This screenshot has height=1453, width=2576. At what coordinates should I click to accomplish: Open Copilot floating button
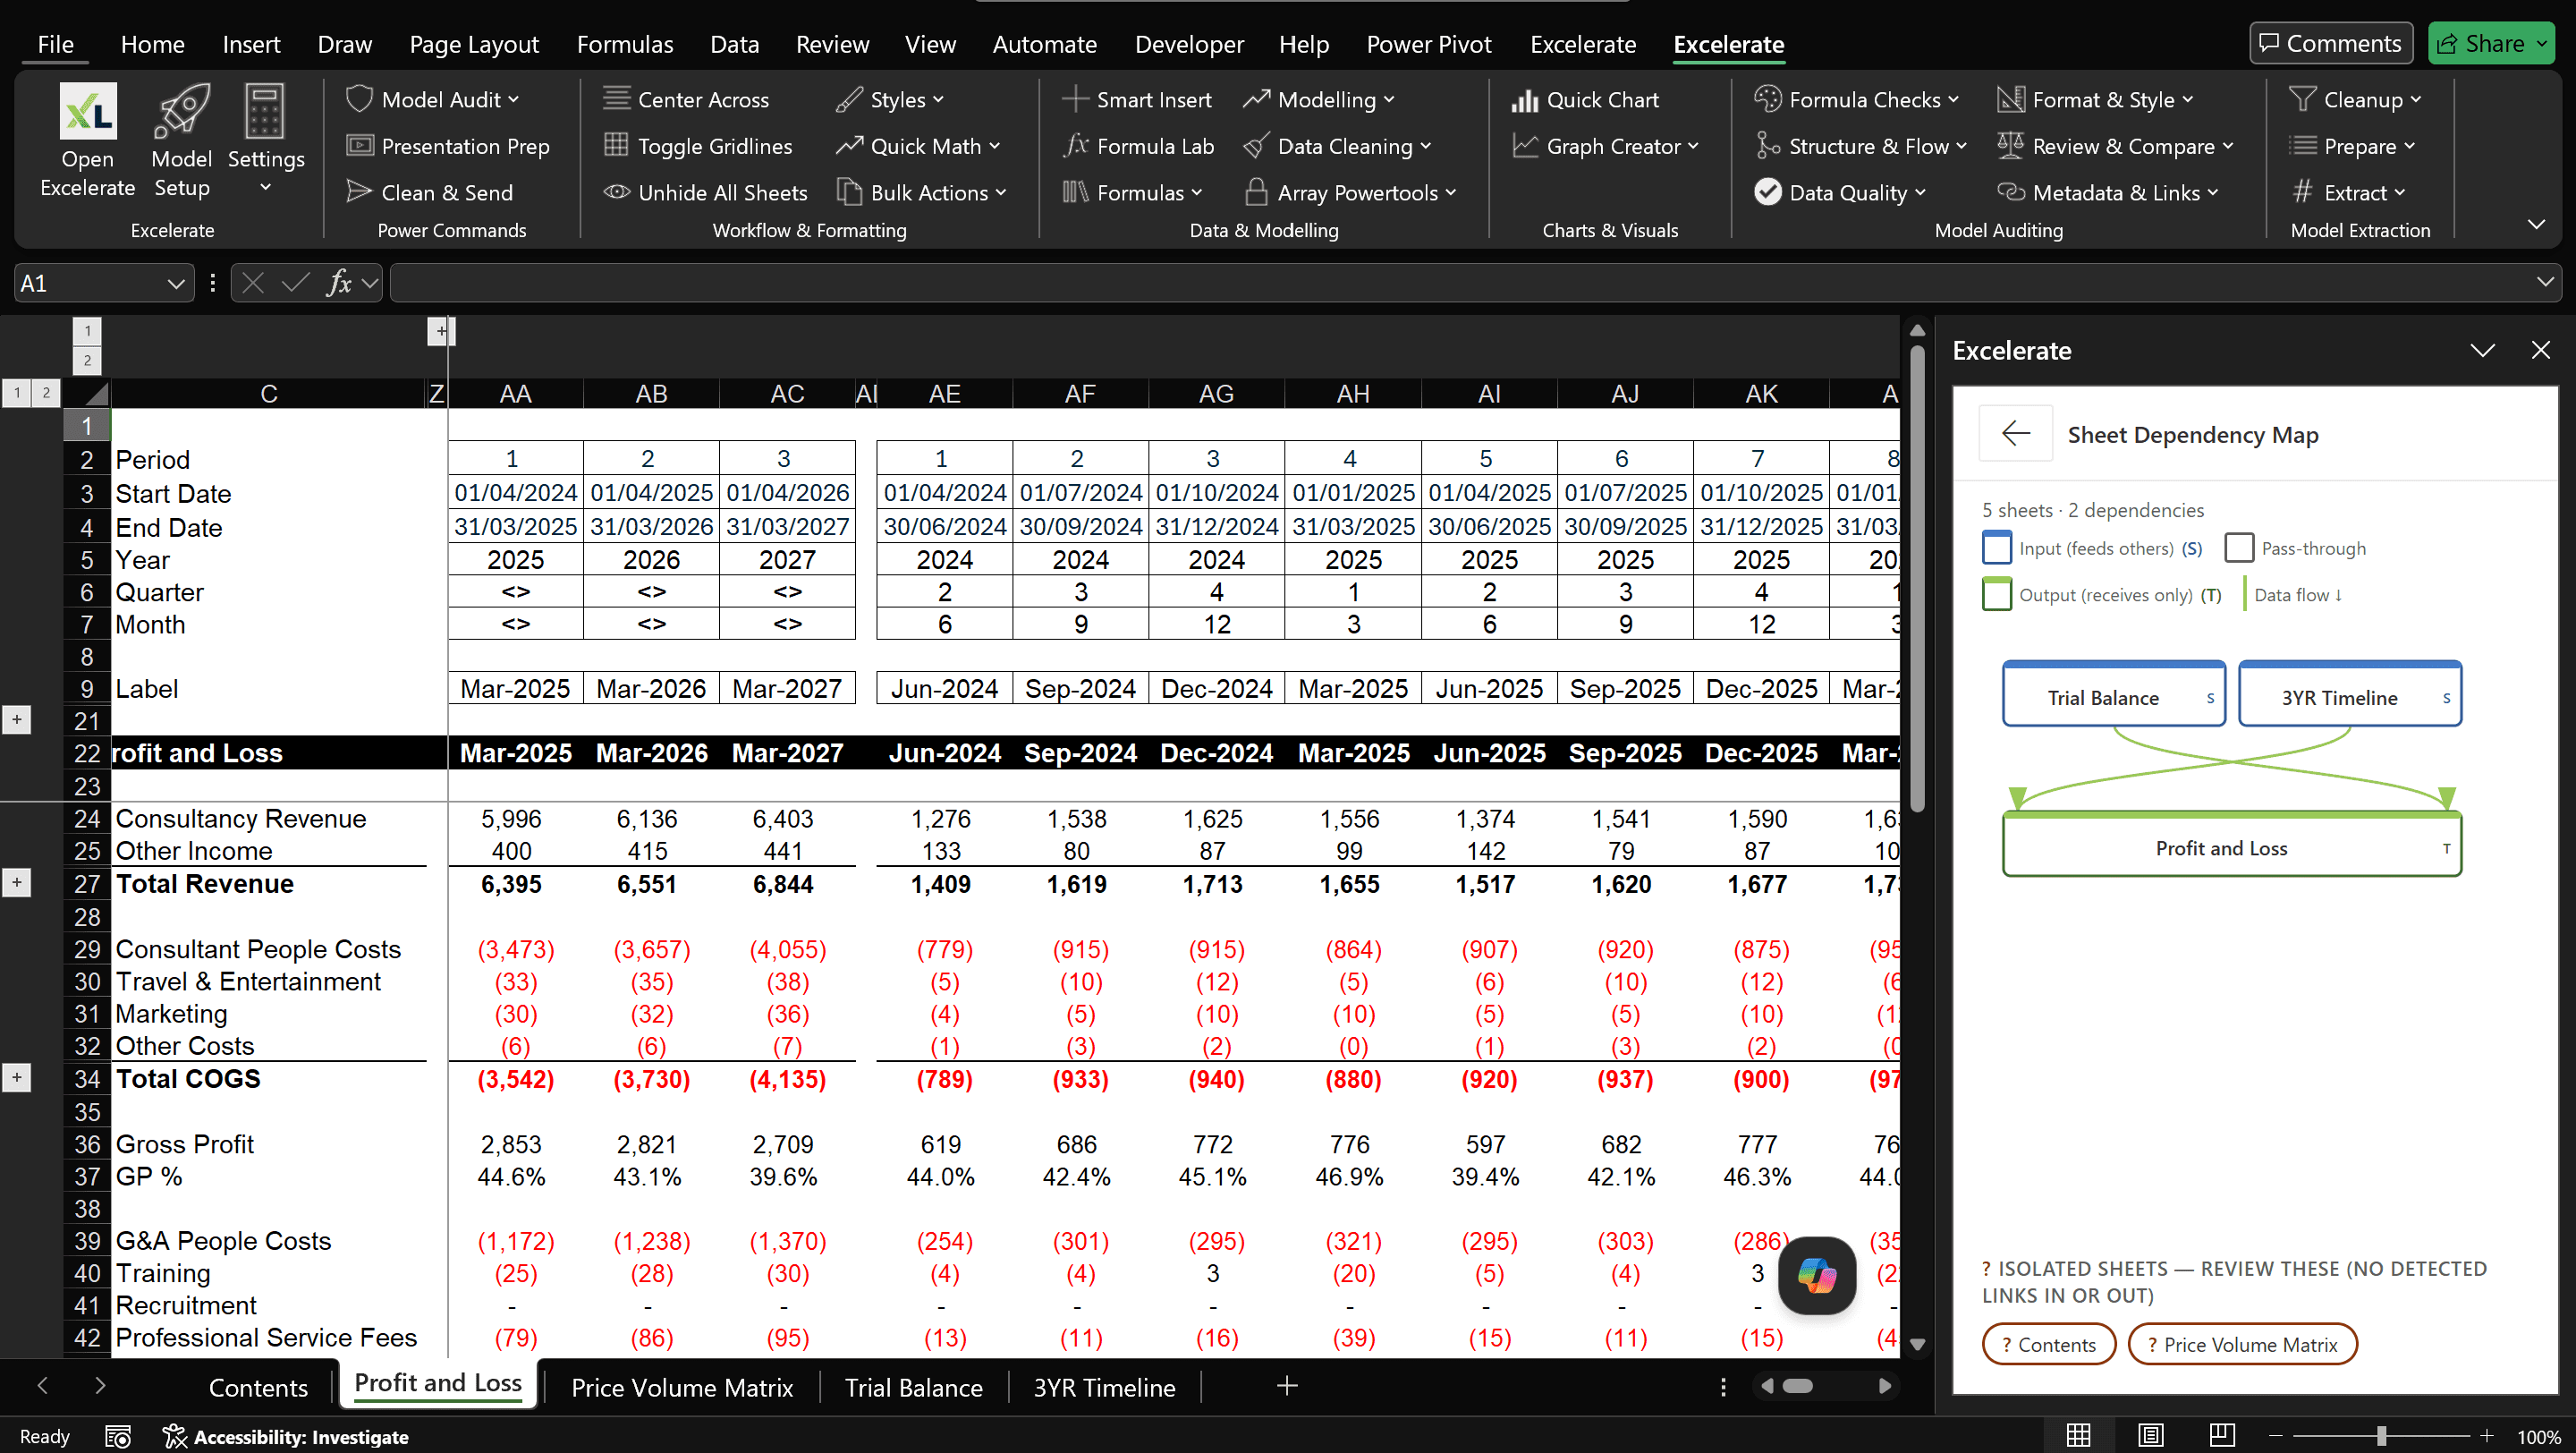pyautogui.click(x=1817, y=1275)
